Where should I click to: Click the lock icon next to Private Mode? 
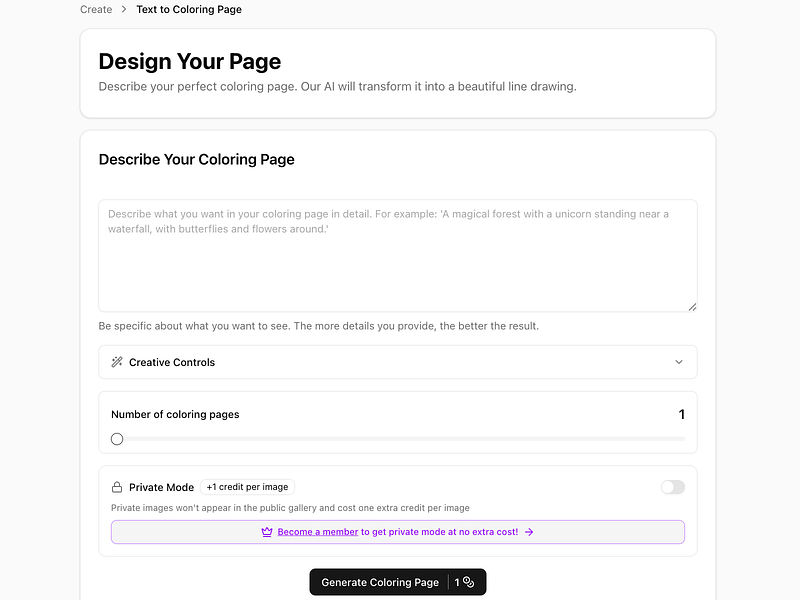pyautogui.click(x=117, y=487)
